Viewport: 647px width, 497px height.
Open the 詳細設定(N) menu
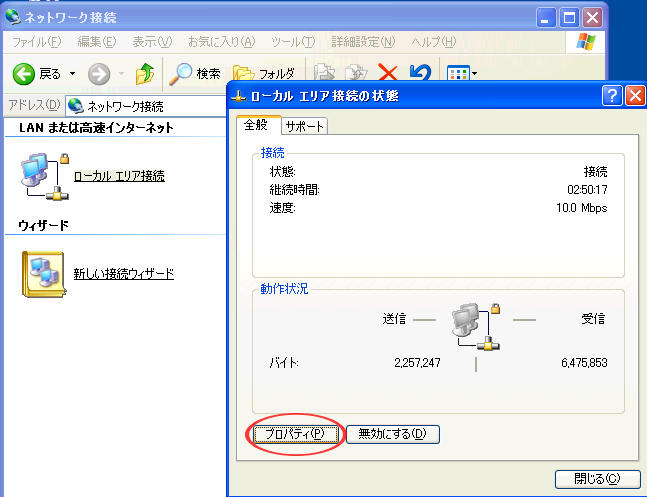pyautogui.click(x=363, y=42)
